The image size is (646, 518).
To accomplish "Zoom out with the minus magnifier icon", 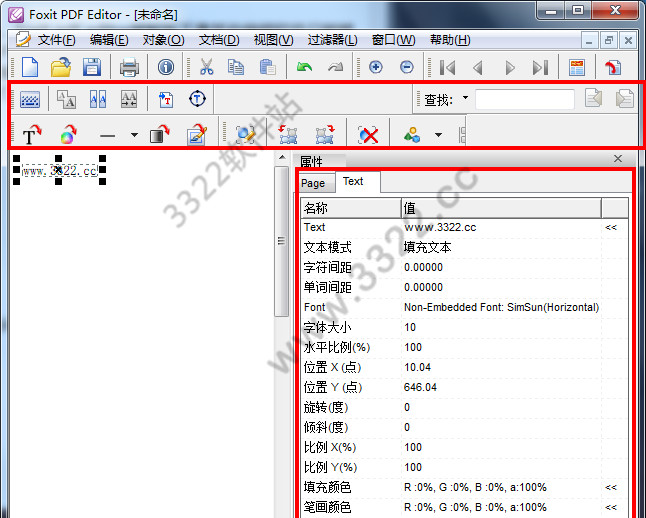I will coord(407,67).
